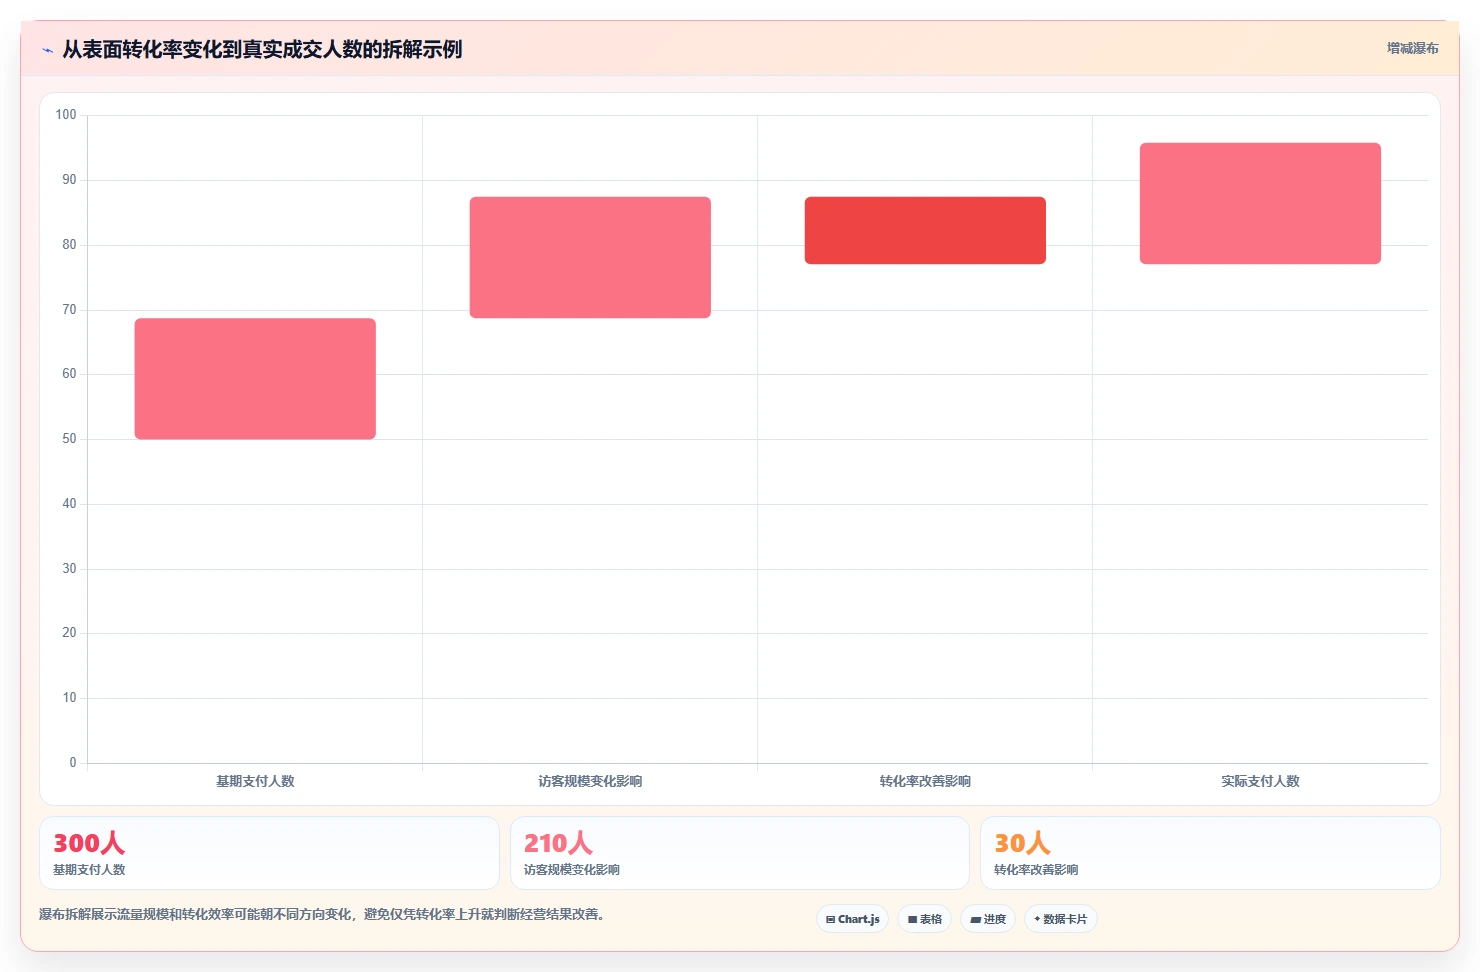1480x972 pixels.
Task: Select the 实际支付人数 waterfall bar
Action: (1260, 203)
